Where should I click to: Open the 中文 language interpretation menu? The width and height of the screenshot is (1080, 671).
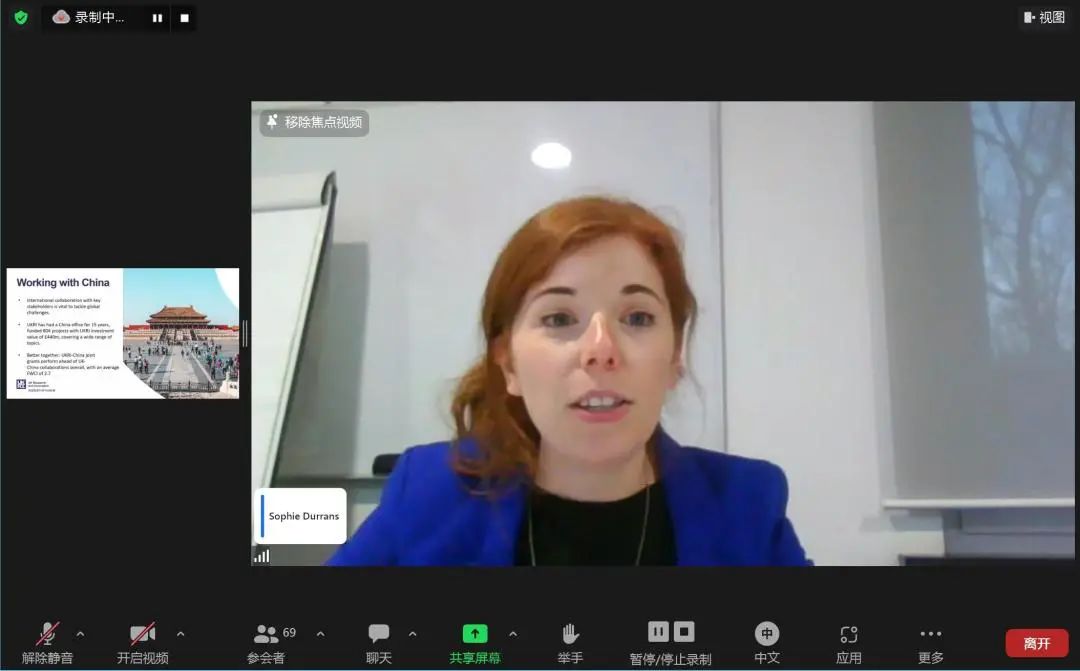767,642
